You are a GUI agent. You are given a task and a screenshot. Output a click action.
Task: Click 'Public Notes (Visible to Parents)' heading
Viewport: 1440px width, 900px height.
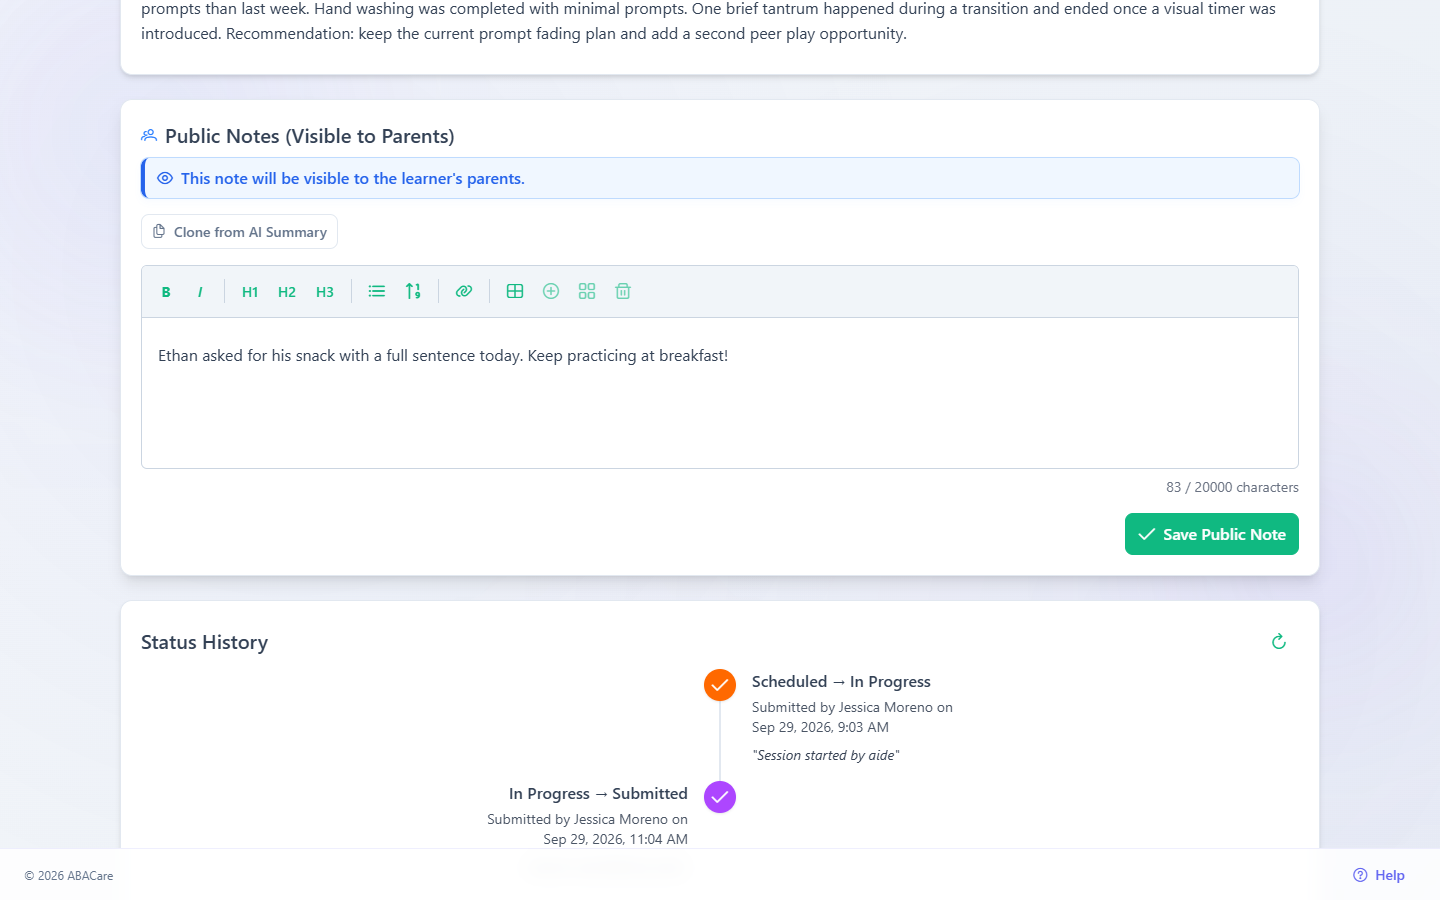click(x=310, y=136)
